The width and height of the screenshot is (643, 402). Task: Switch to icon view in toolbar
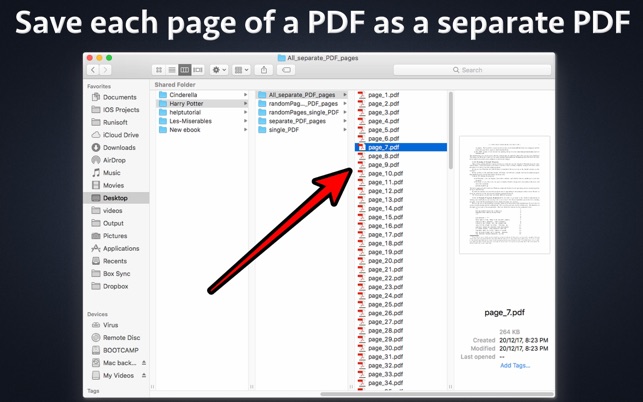point(159,70)
